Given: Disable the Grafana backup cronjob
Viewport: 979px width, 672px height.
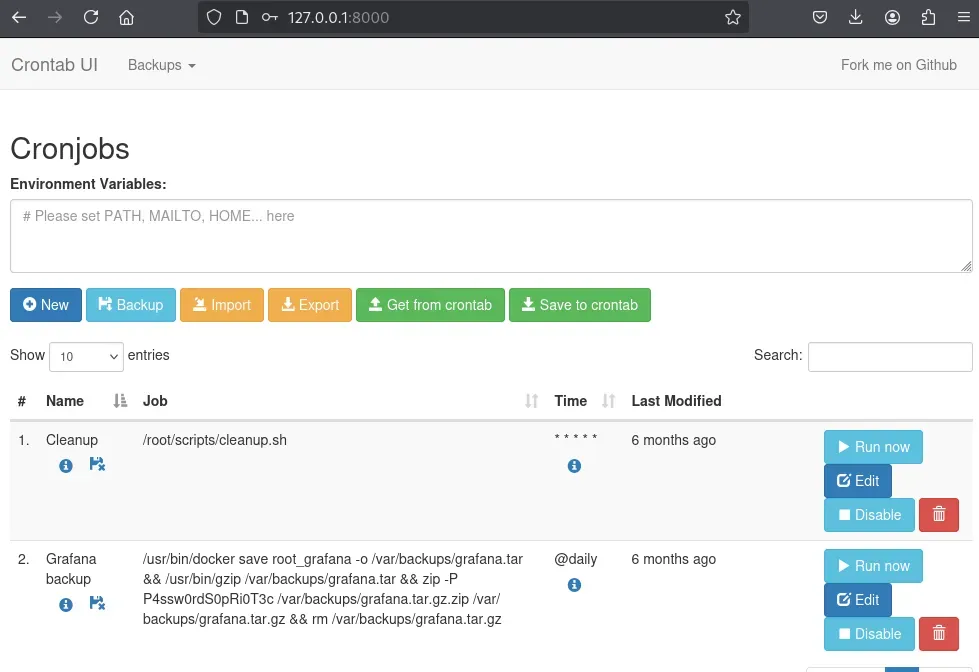Looking at the screenshot, I should (868, 633).
